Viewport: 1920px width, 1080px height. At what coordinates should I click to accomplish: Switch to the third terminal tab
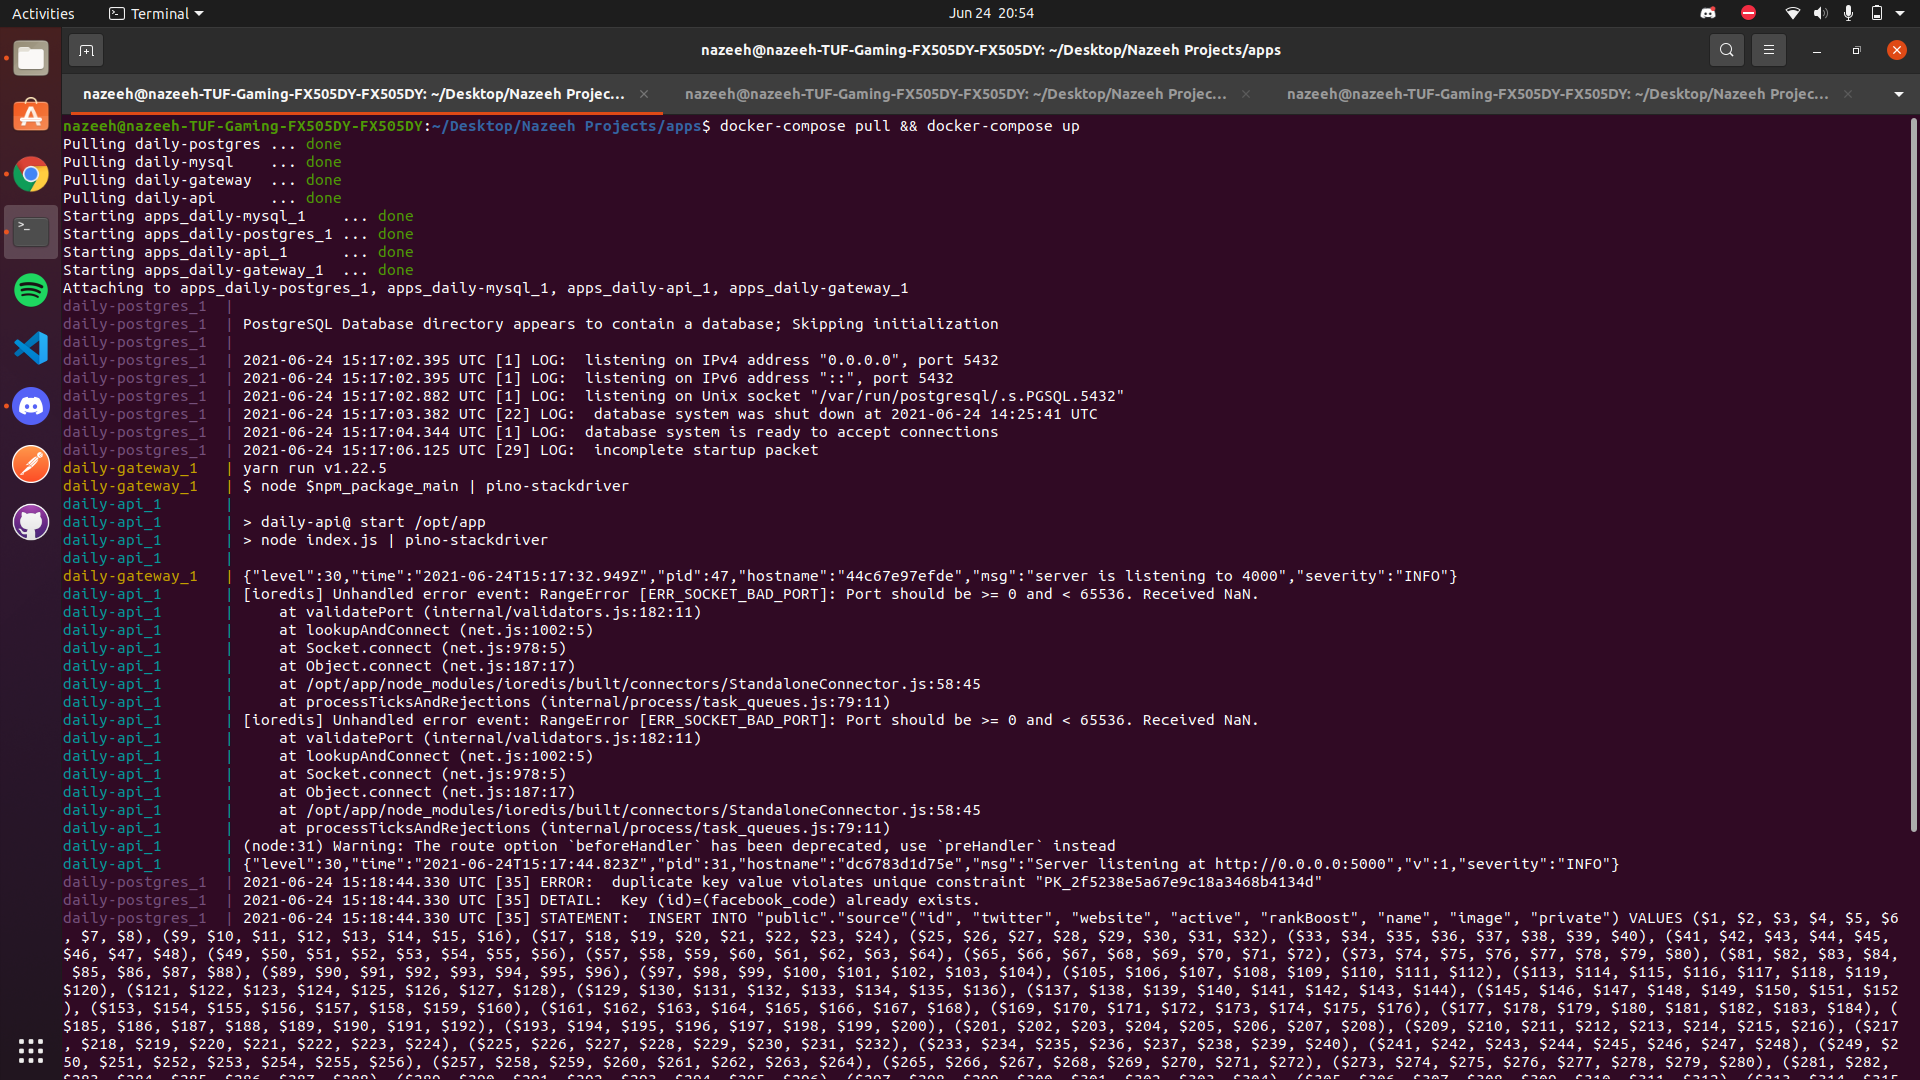click(1557, 94)
